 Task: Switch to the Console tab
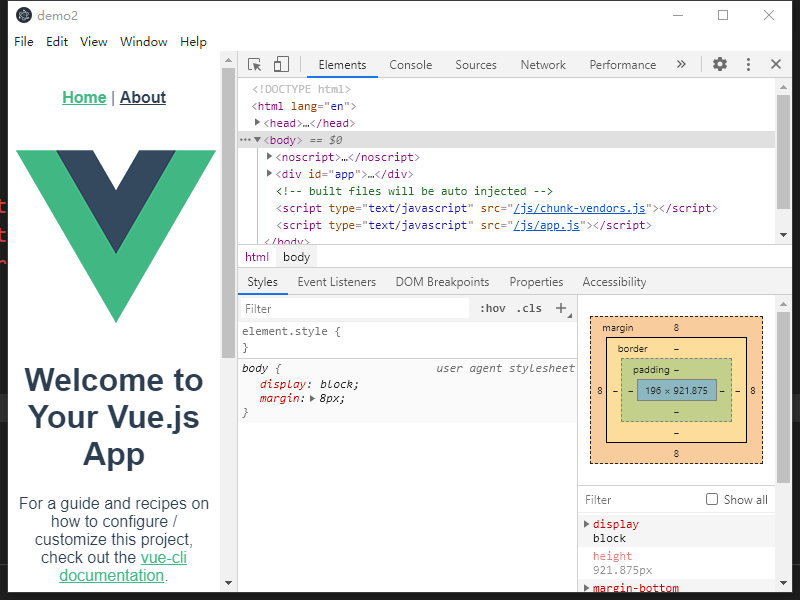[411, 65]
